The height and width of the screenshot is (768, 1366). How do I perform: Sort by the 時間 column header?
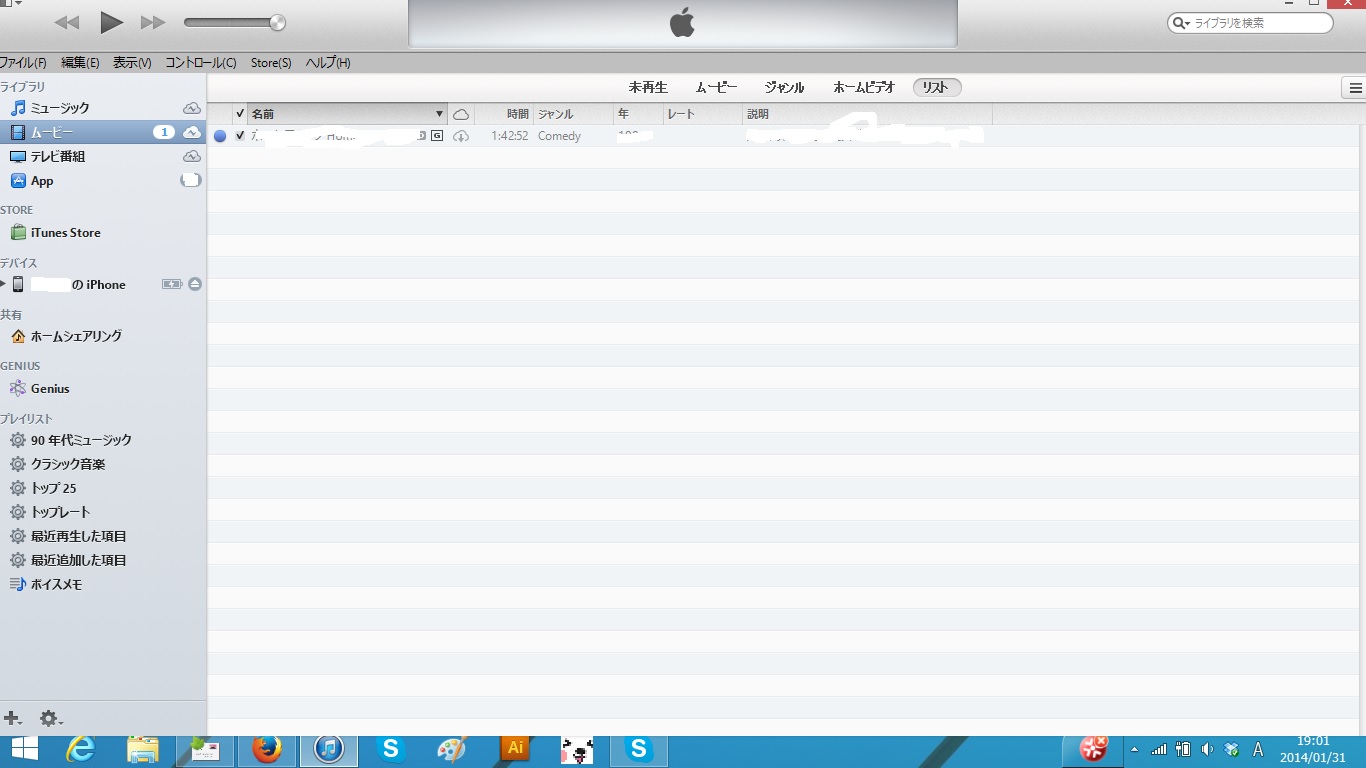pyautogui.click(x=504, y=114)
